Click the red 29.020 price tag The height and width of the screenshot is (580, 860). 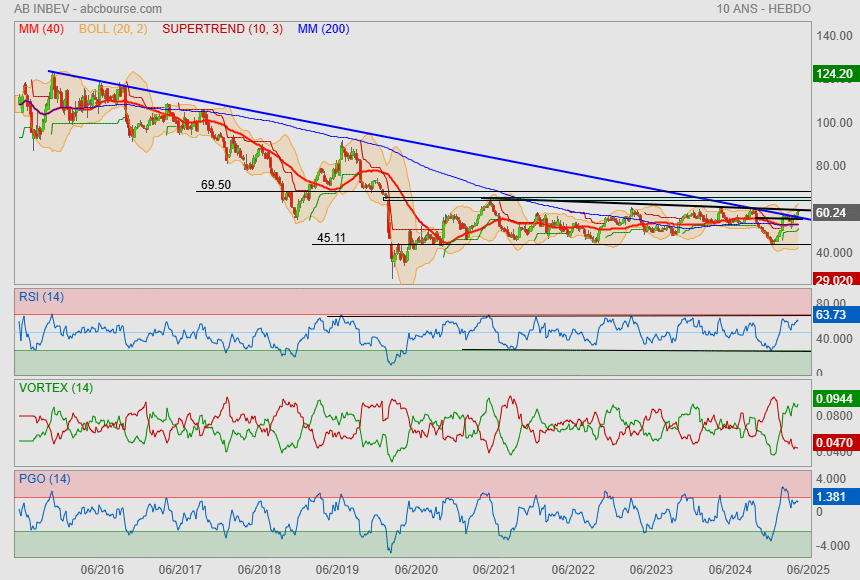835,280
